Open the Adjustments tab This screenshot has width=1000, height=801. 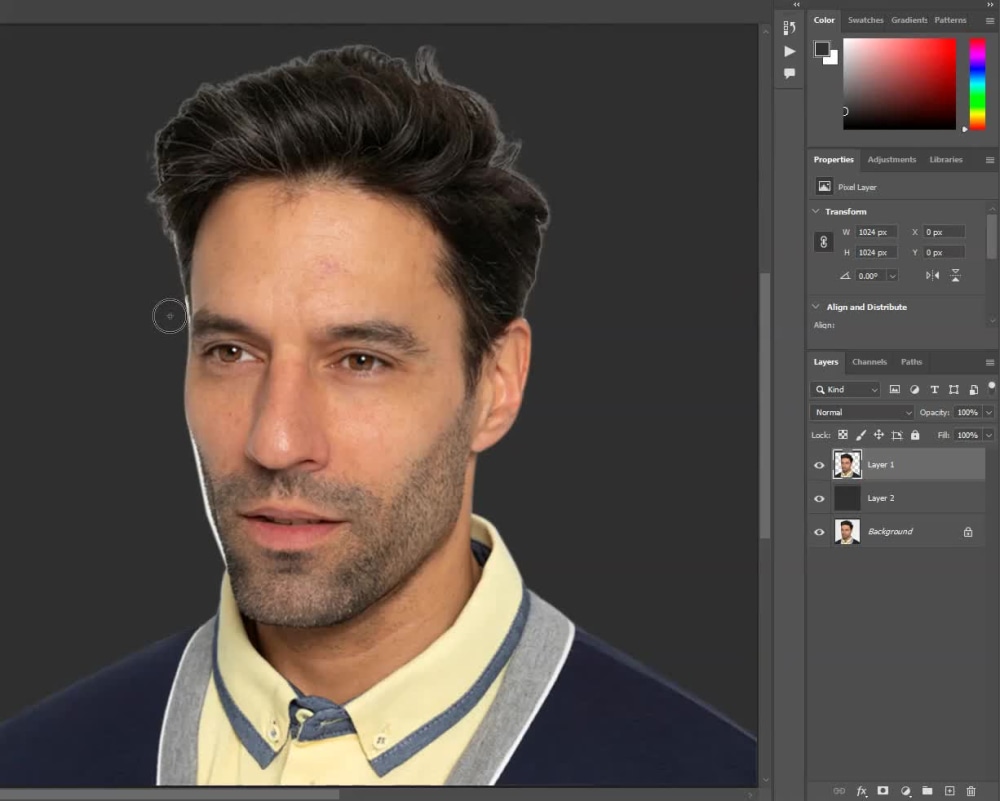(891, 159)
